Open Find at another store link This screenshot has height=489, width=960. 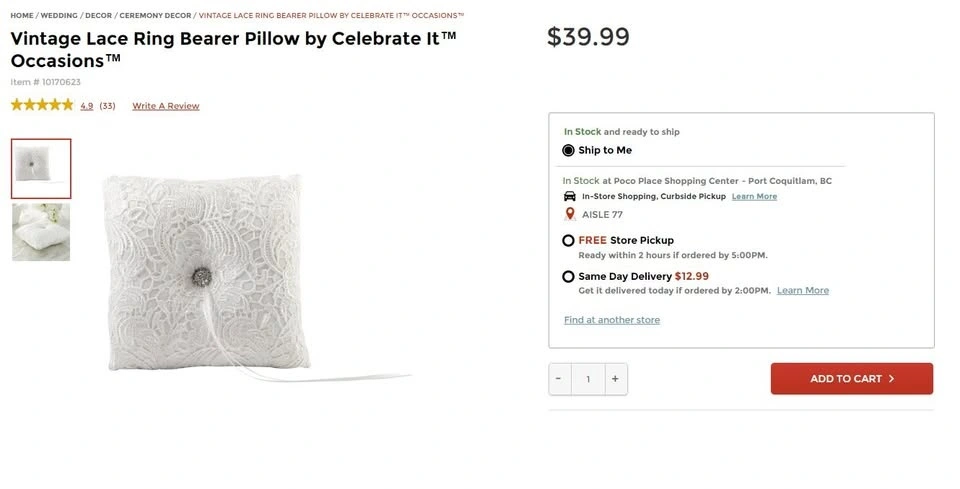pos(612,320)
